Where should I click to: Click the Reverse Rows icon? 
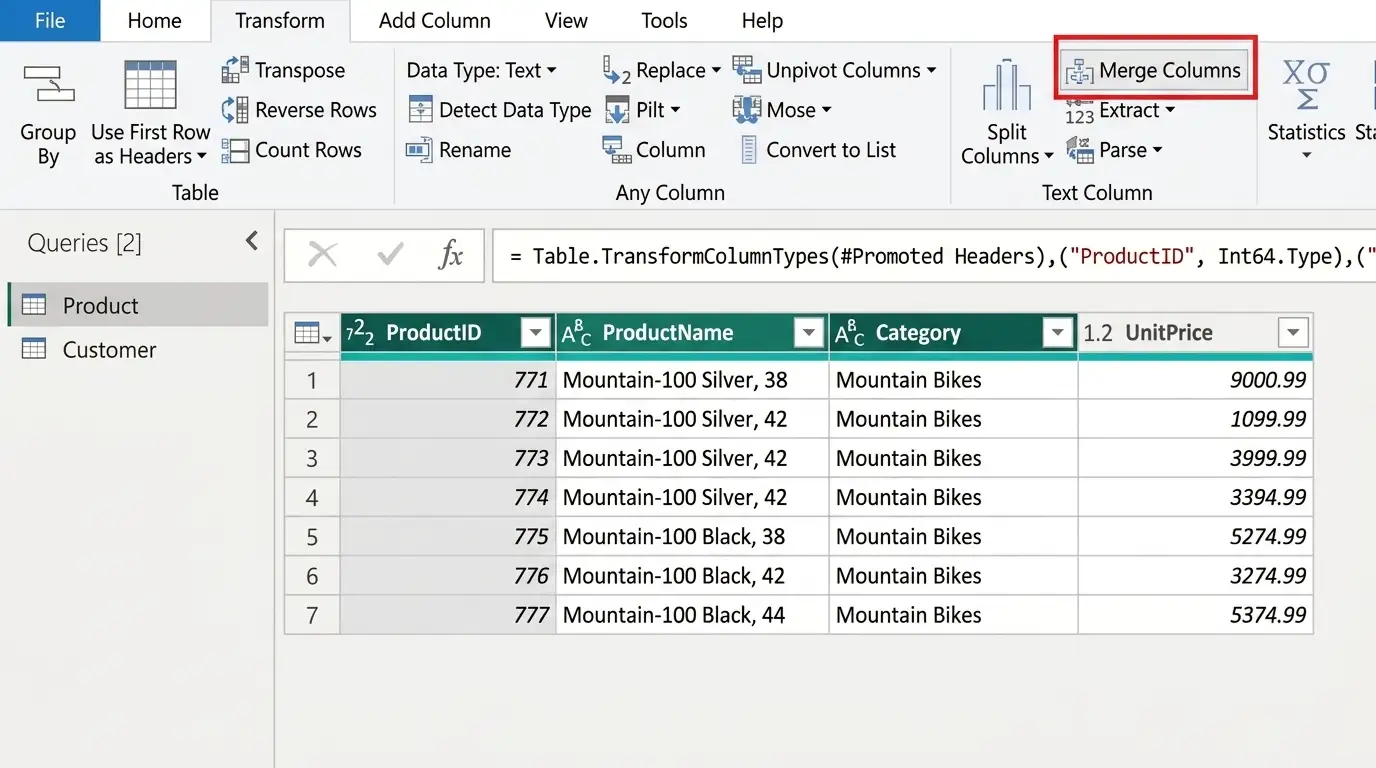coord(235,110)
